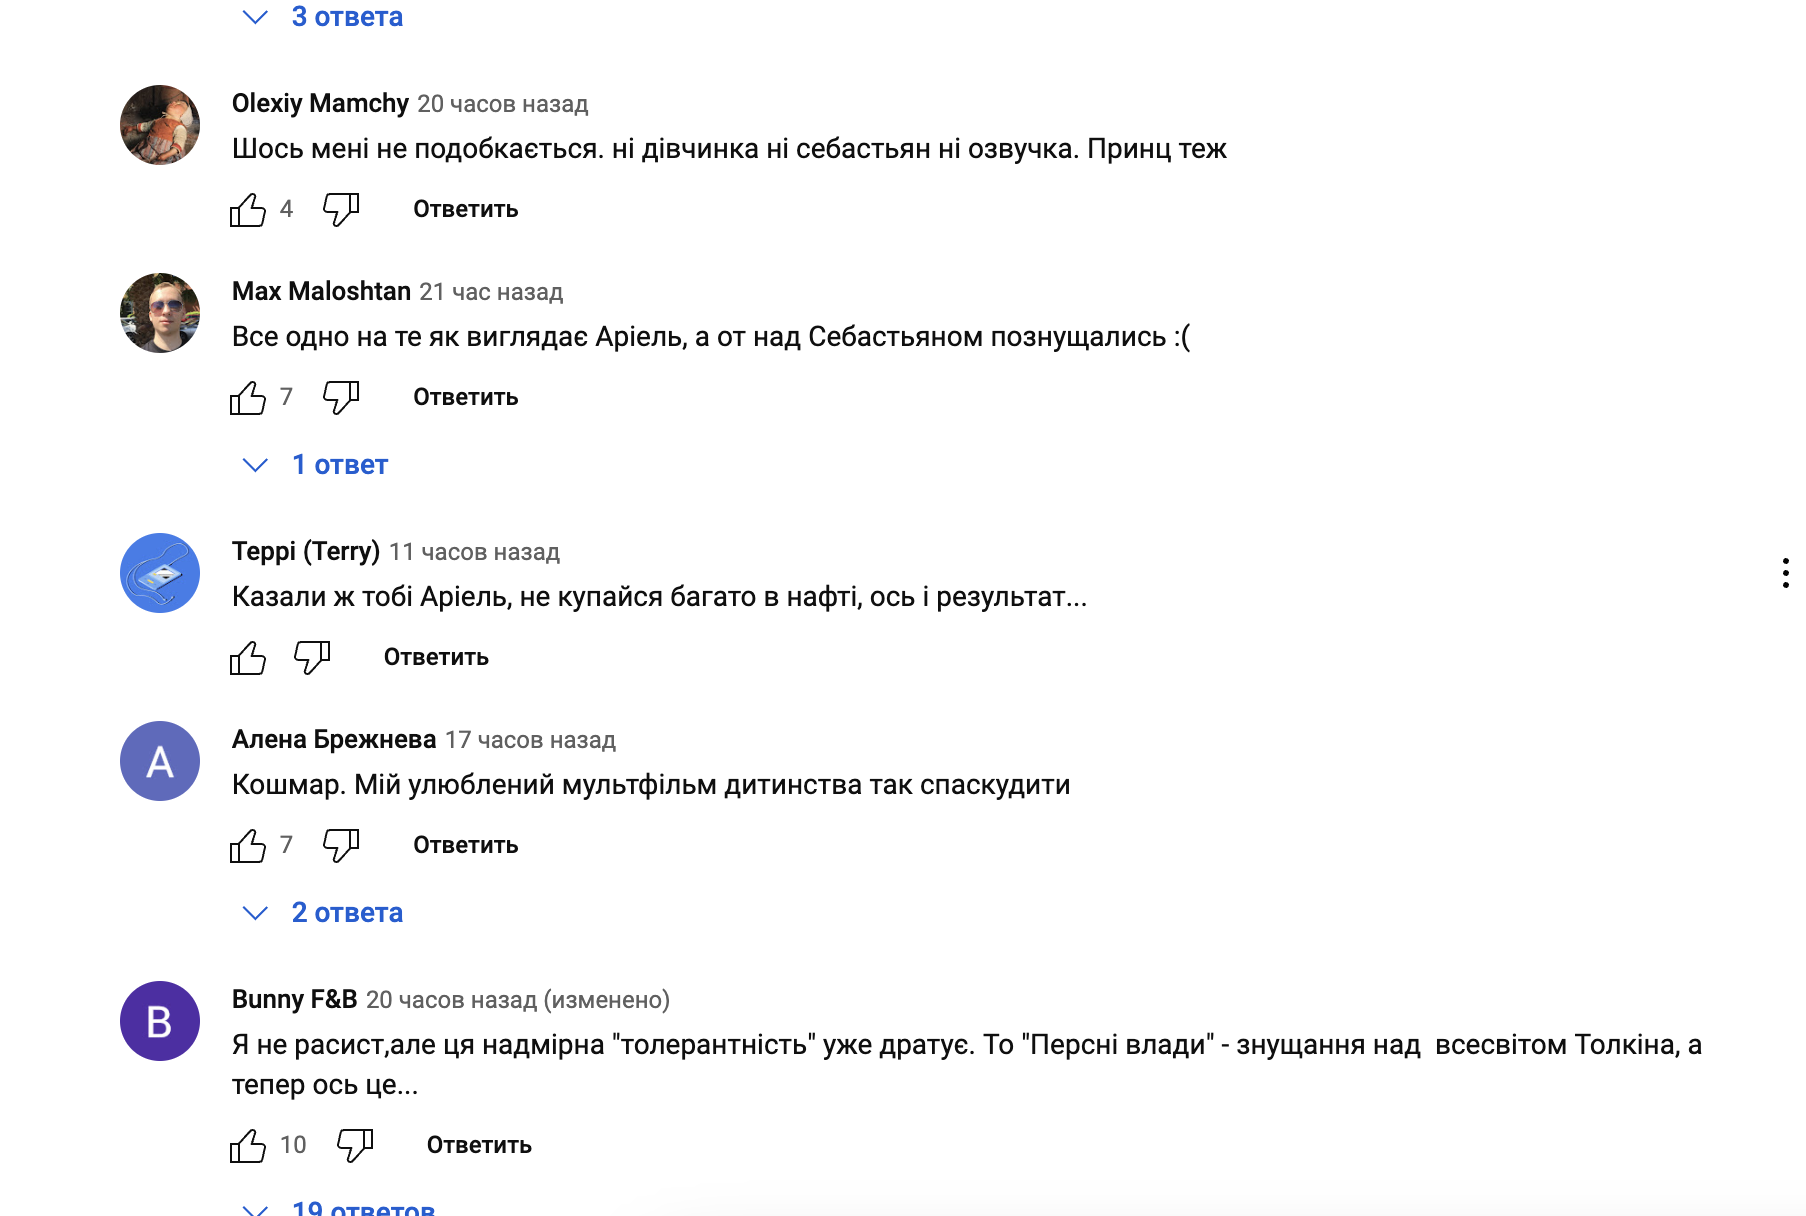Open Алена Брежнева's letter A avatar
The height and width of the screenshot is (1216, 1806).
[160, 761]
